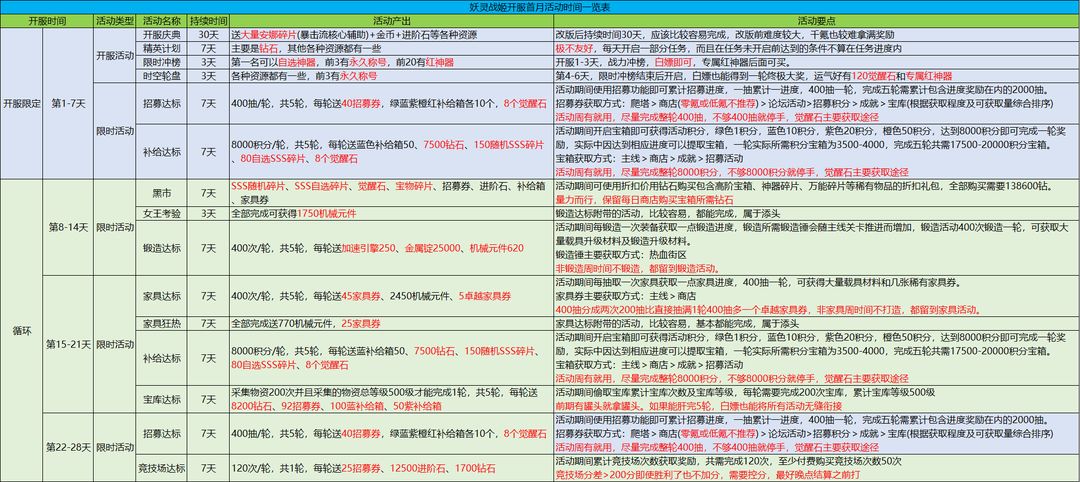Click the 第8-14天 cell
The image size is (1080, 482).
pos(68,227)
